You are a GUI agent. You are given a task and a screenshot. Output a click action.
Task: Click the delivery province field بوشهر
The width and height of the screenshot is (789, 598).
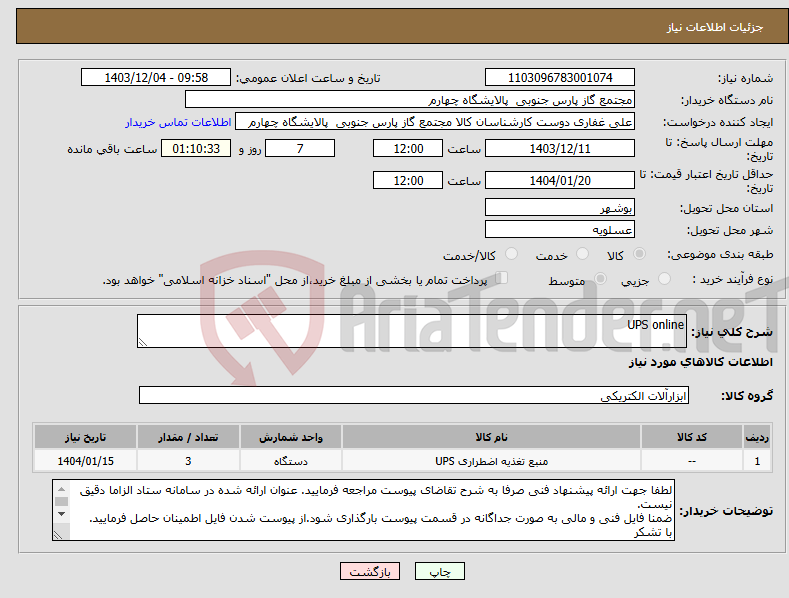560,207
